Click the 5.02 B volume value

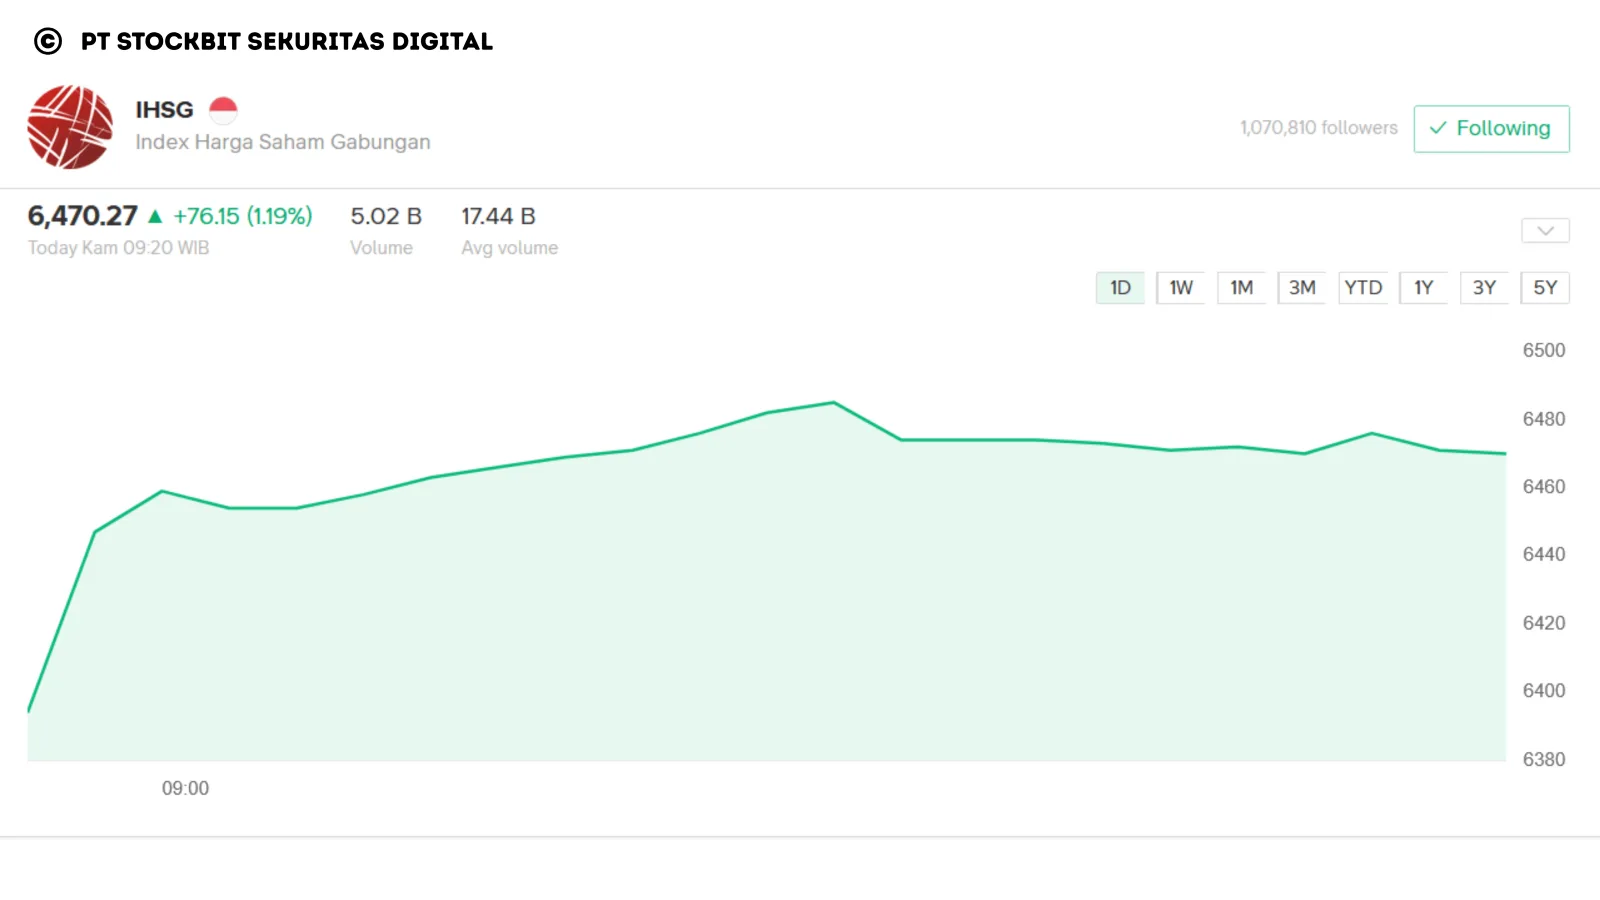[x=386, y=216]
